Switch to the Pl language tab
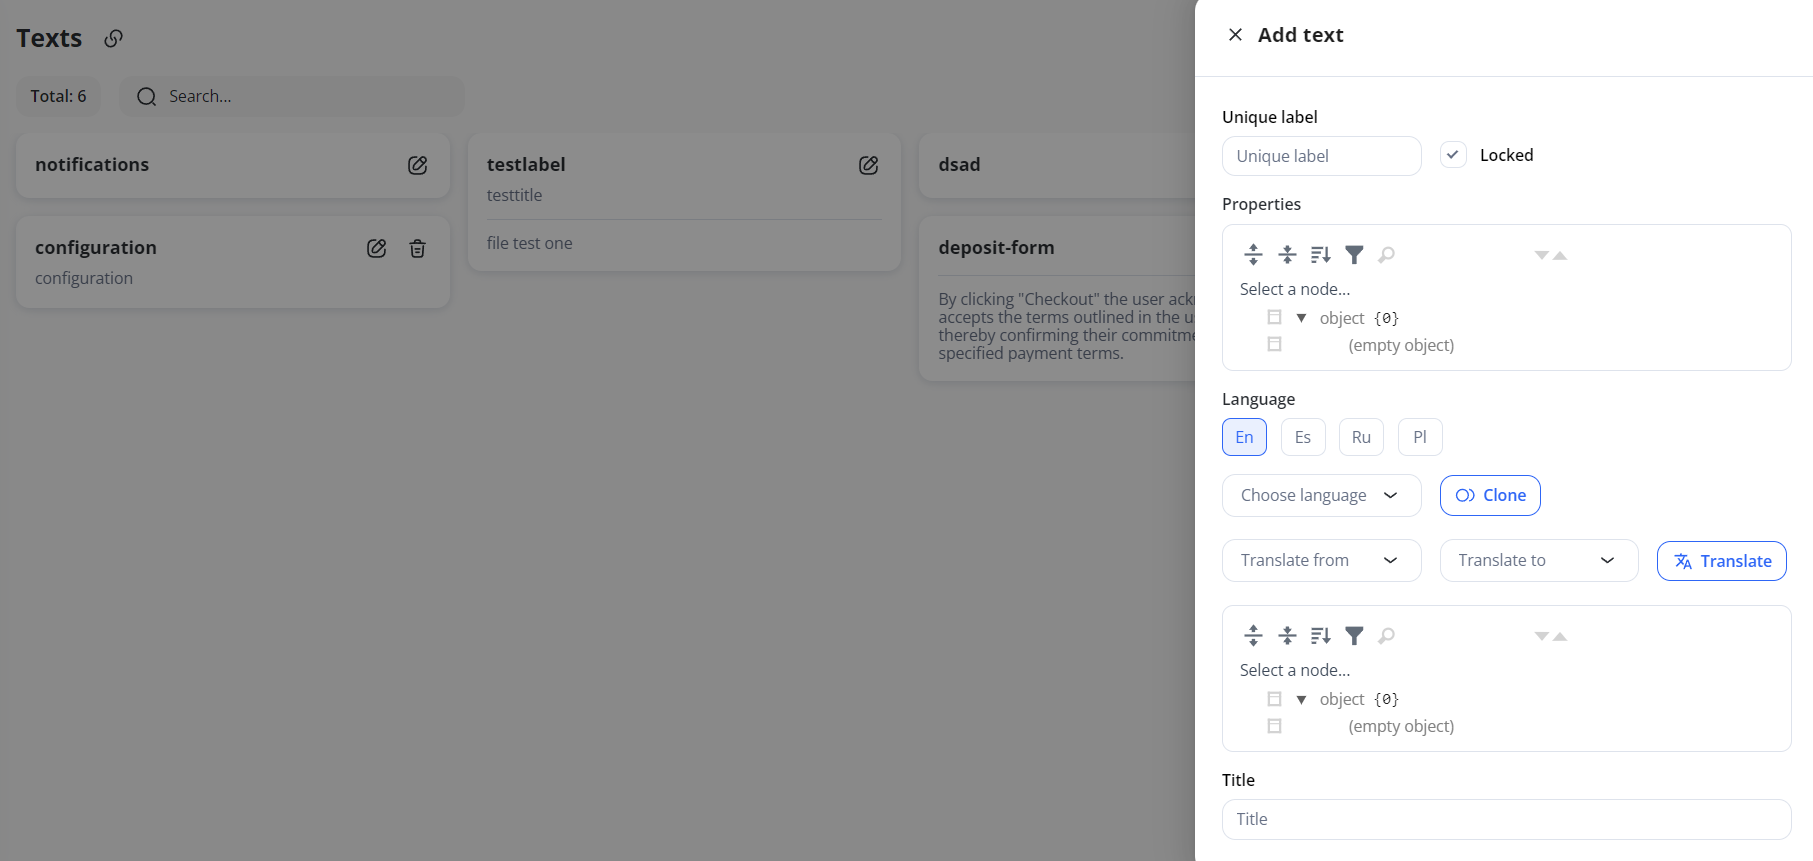1813x861 pixels. click(1420, 437)
